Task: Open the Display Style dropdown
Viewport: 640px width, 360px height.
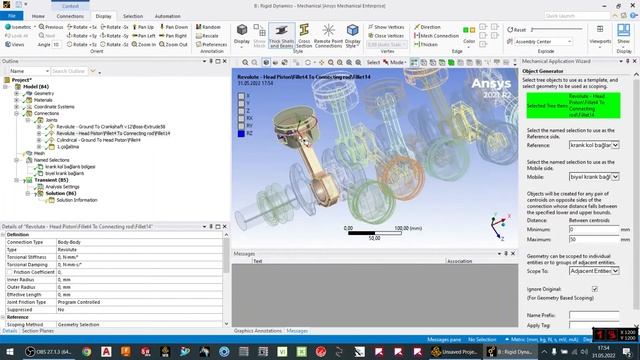Action: 352,36
